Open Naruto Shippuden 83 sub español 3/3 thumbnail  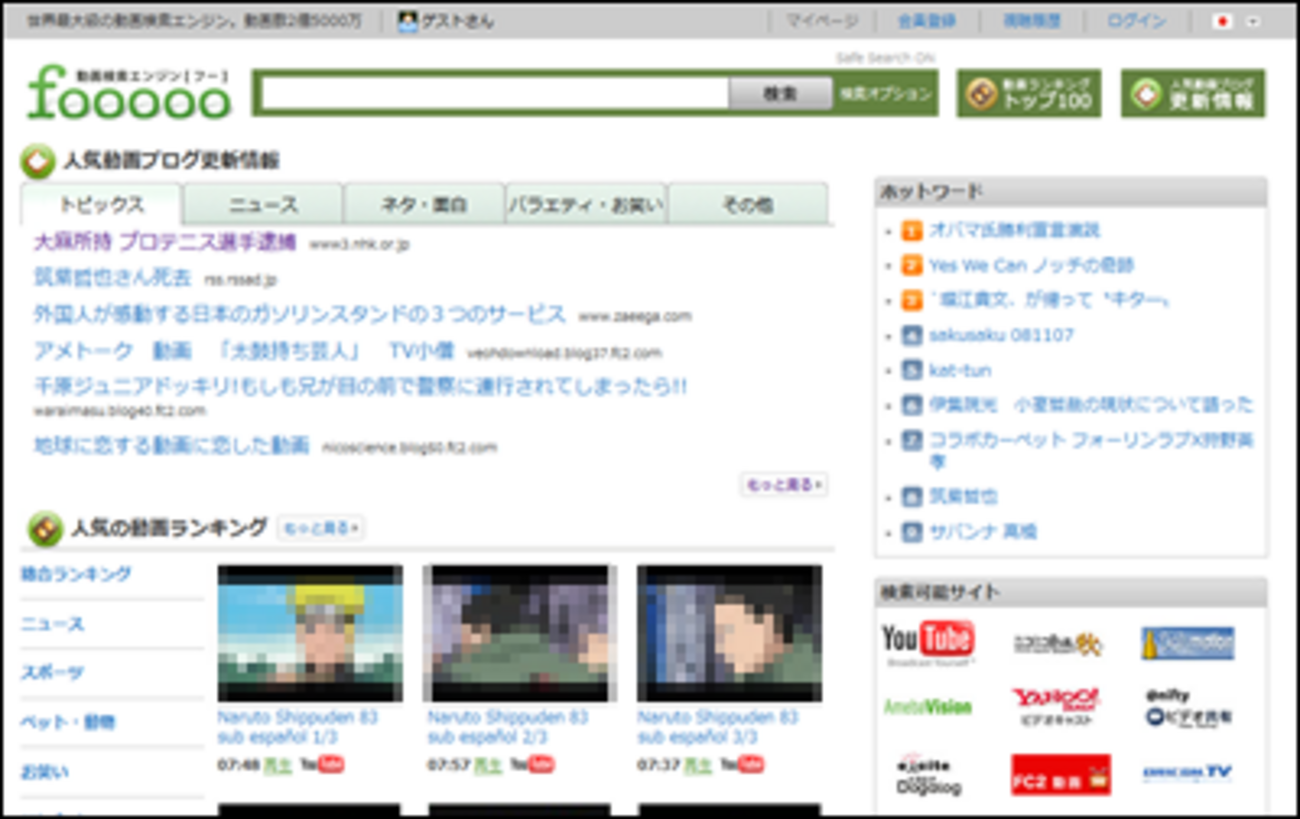tap(729, 633)
